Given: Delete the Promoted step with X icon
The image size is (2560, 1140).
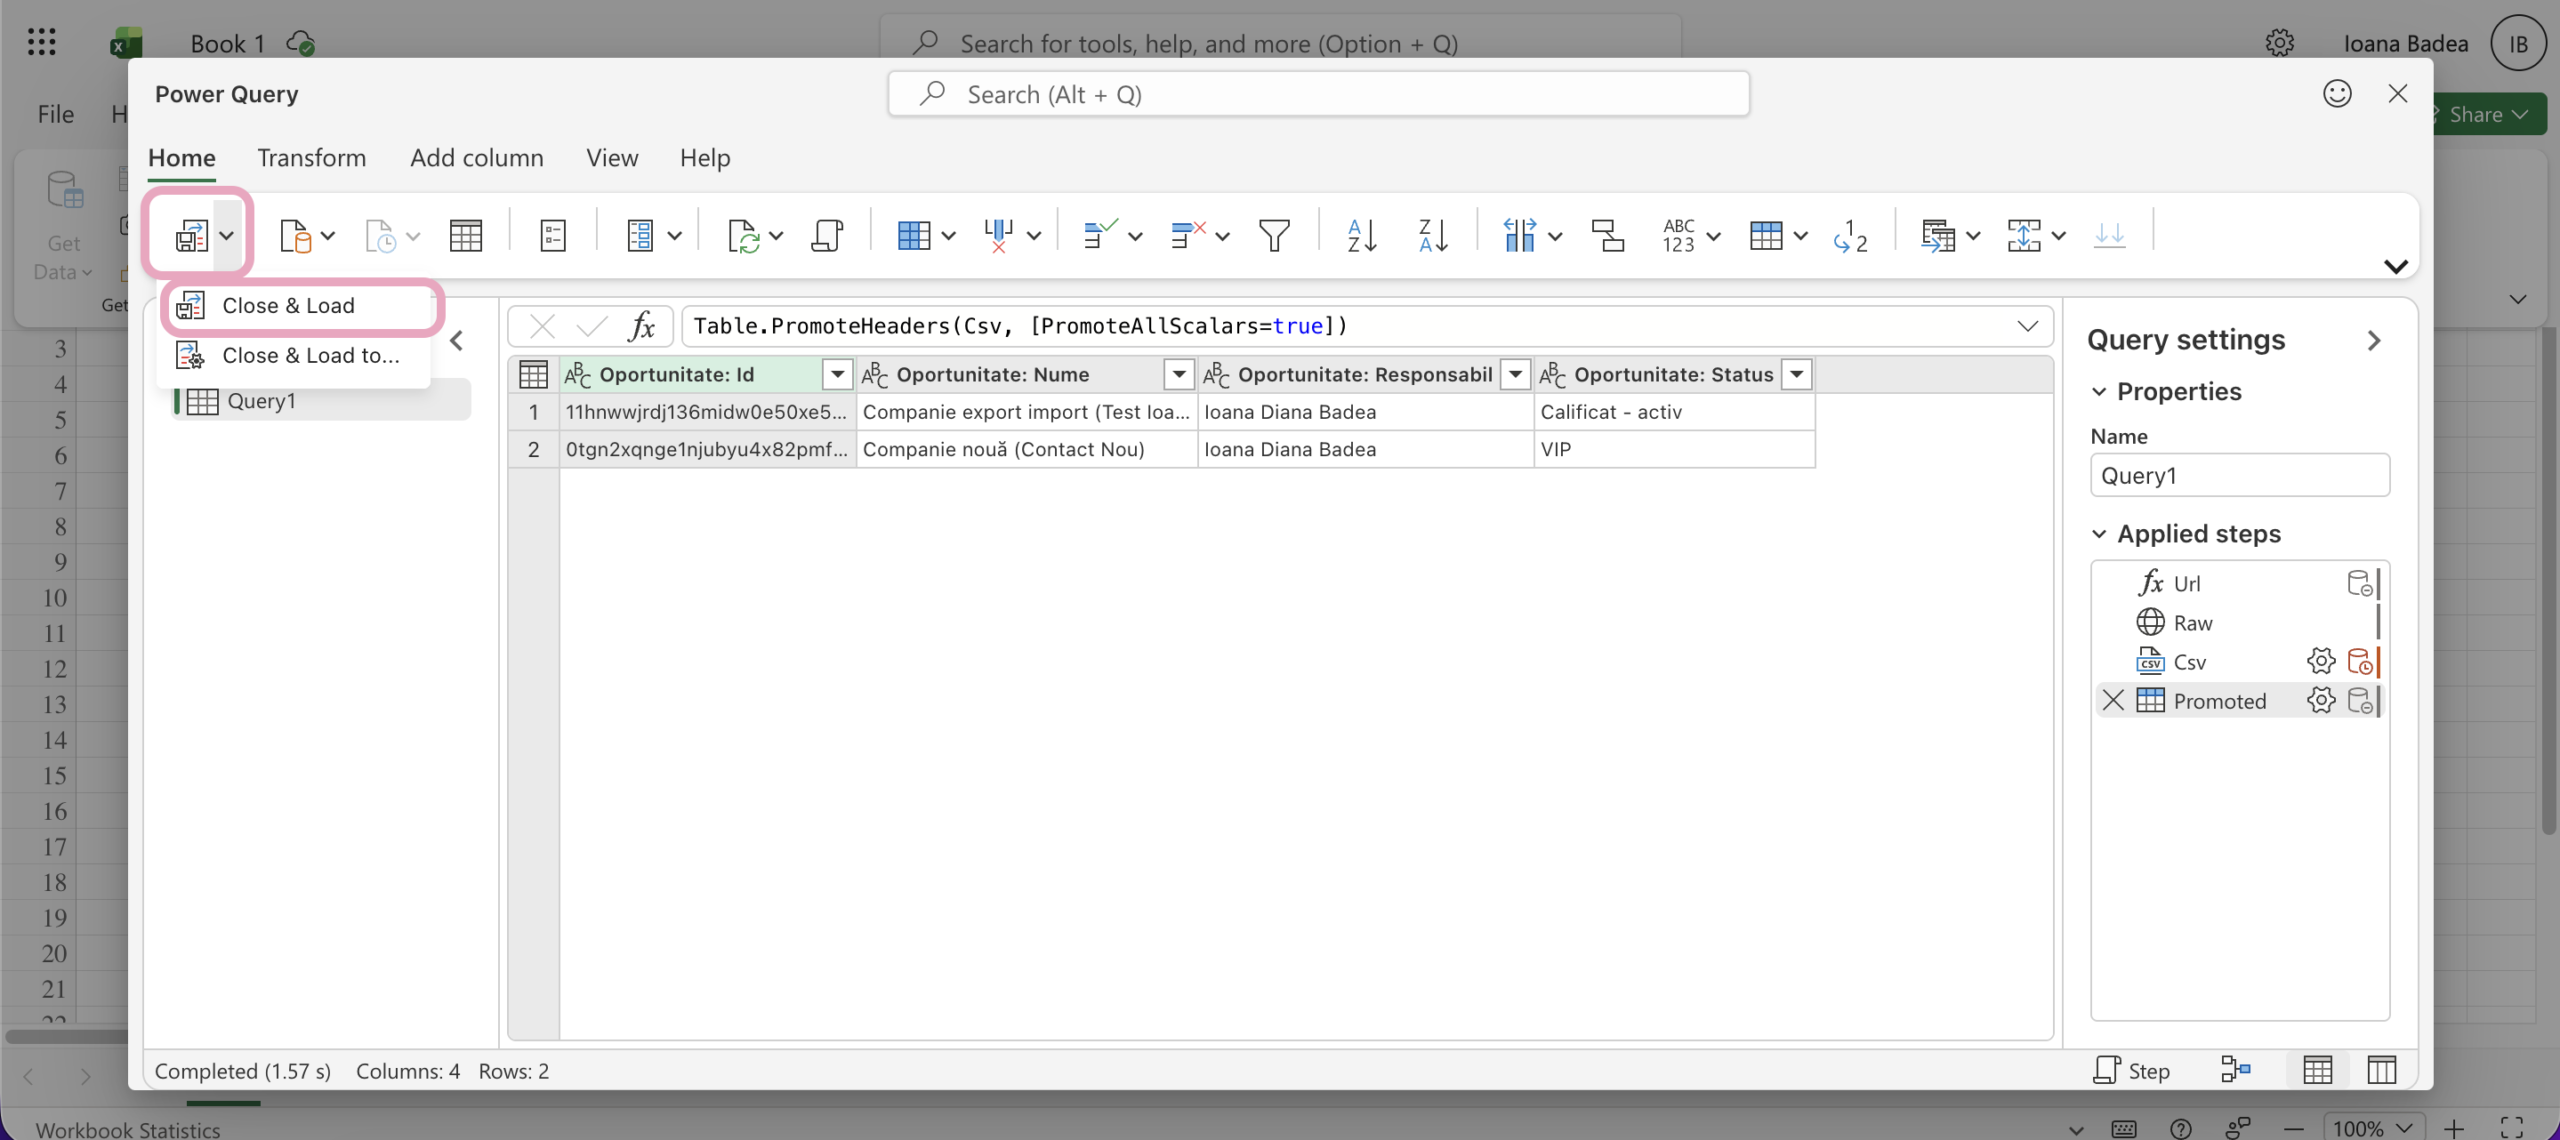Looking at the screenshot, I should (x=2113, y=700).
